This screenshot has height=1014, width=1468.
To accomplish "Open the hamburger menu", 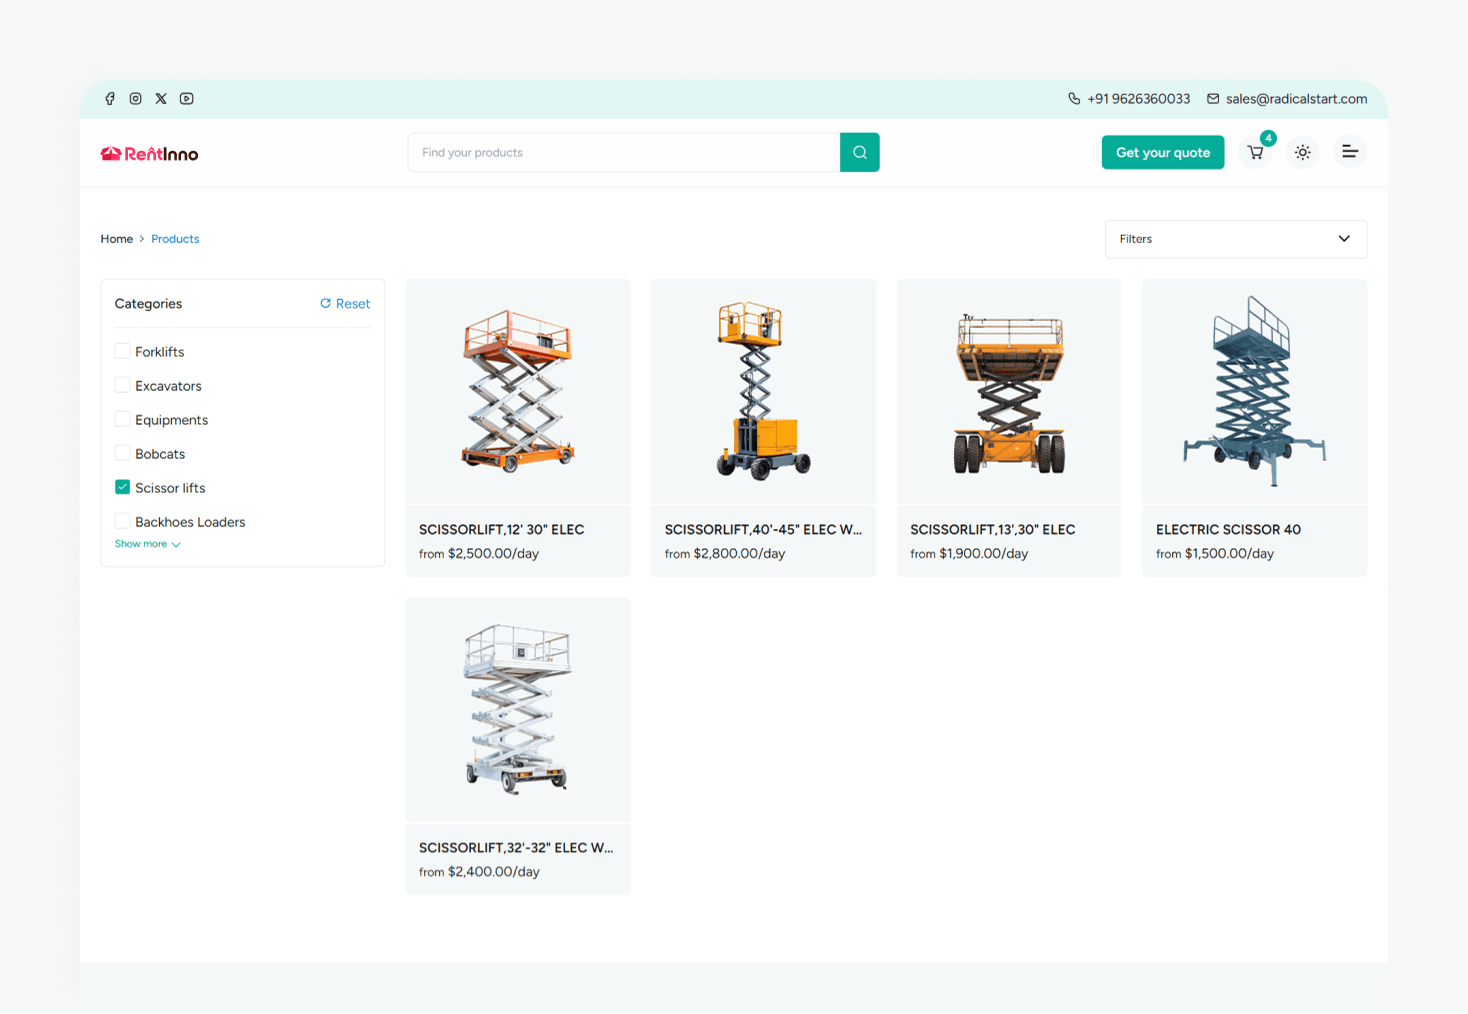I will tap(1350, 152).
